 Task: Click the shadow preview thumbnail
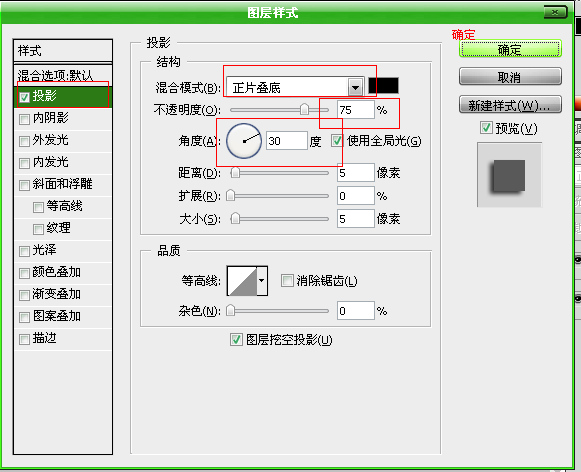click(509, 174)
